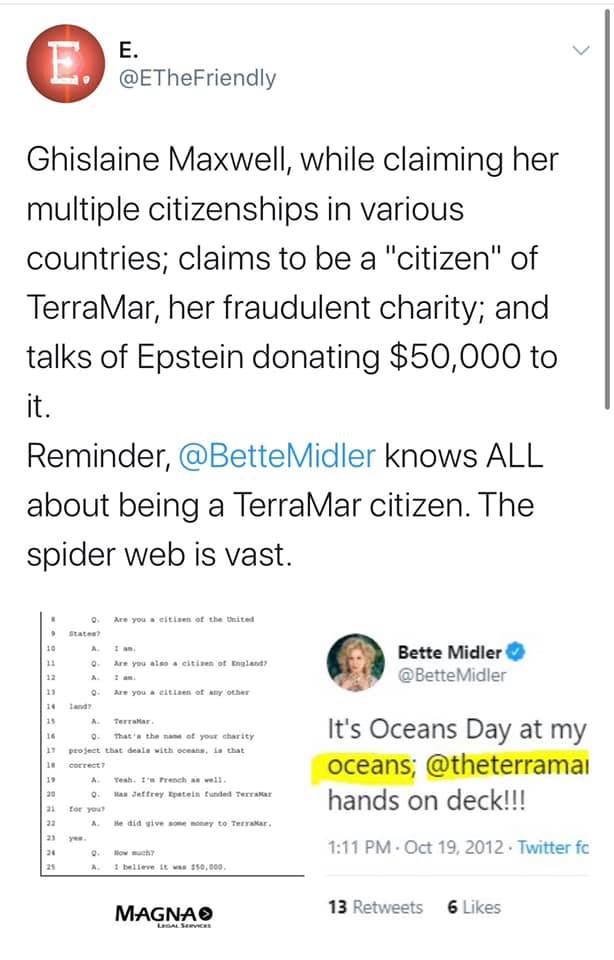This screenshot has width=614, height=960.
Task: Open the 1:11 PM Oct 19, 2012 timestamp
Action: click(x=416, y=849)
